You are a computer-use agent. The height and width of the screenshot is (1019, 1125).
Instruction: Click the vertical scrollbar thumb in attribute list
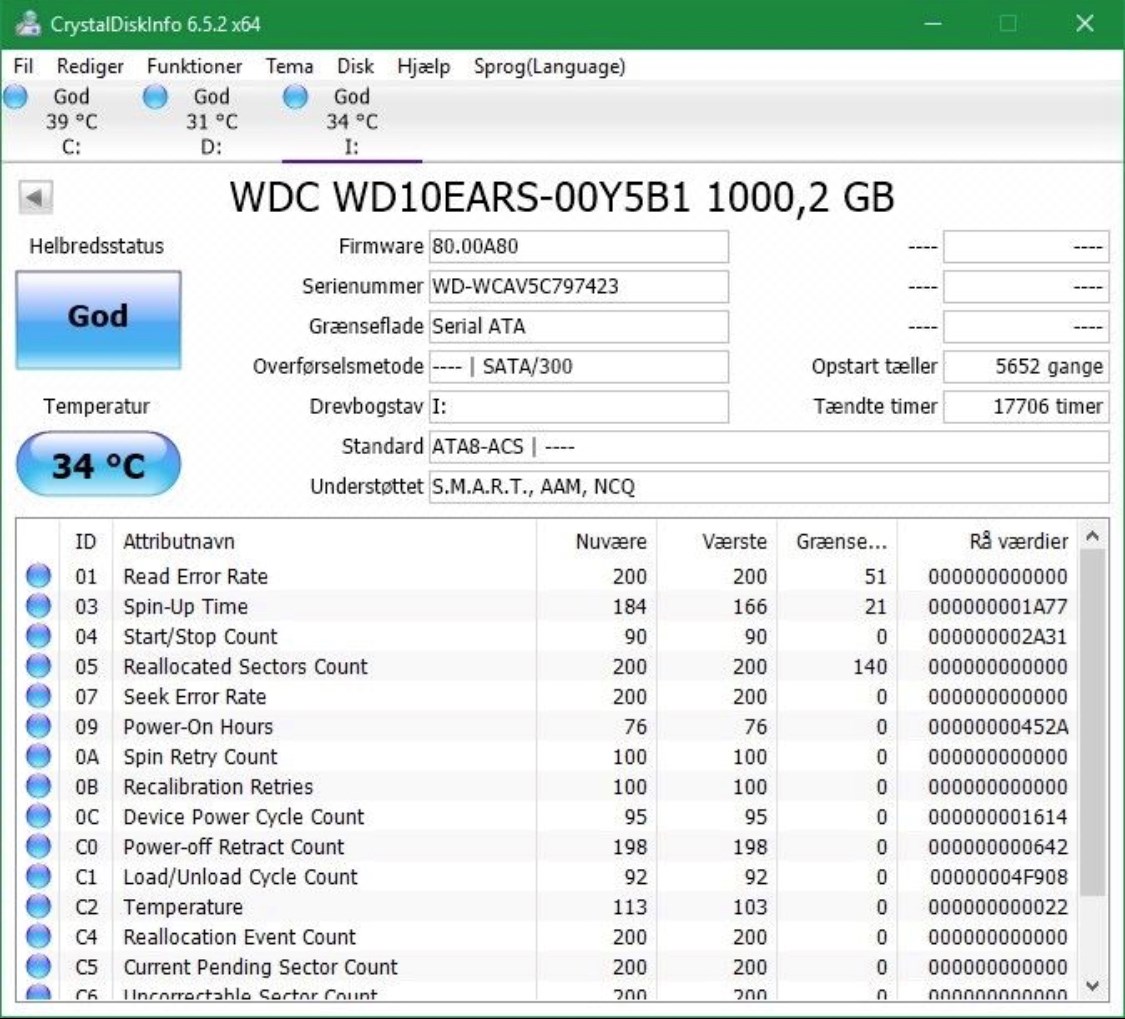[x=1092, y=723]
